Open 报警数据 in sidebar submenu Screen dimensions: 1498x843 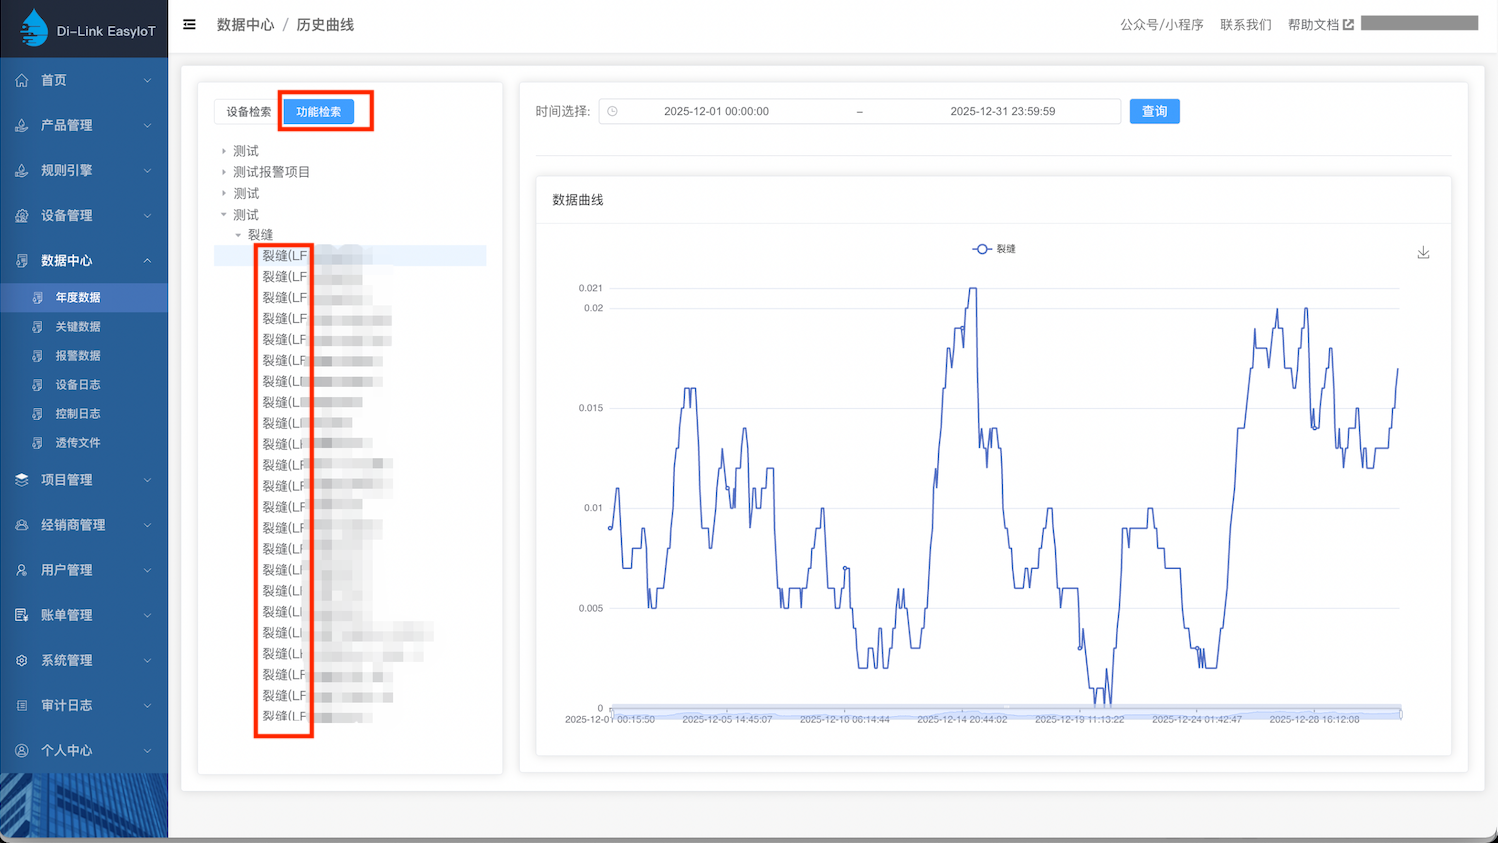tap(78, 356)
